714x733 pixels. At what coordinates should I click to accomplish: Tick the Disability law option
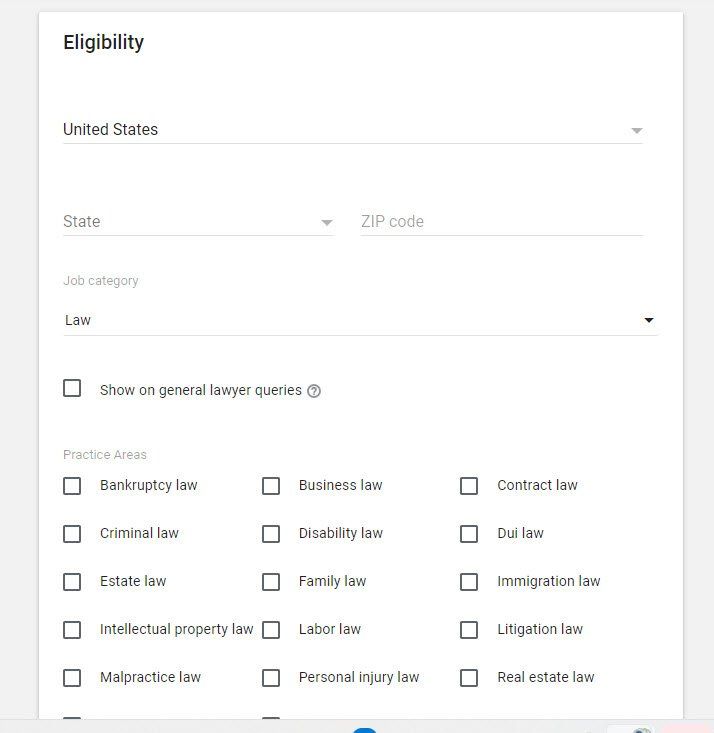coord(271,534)
